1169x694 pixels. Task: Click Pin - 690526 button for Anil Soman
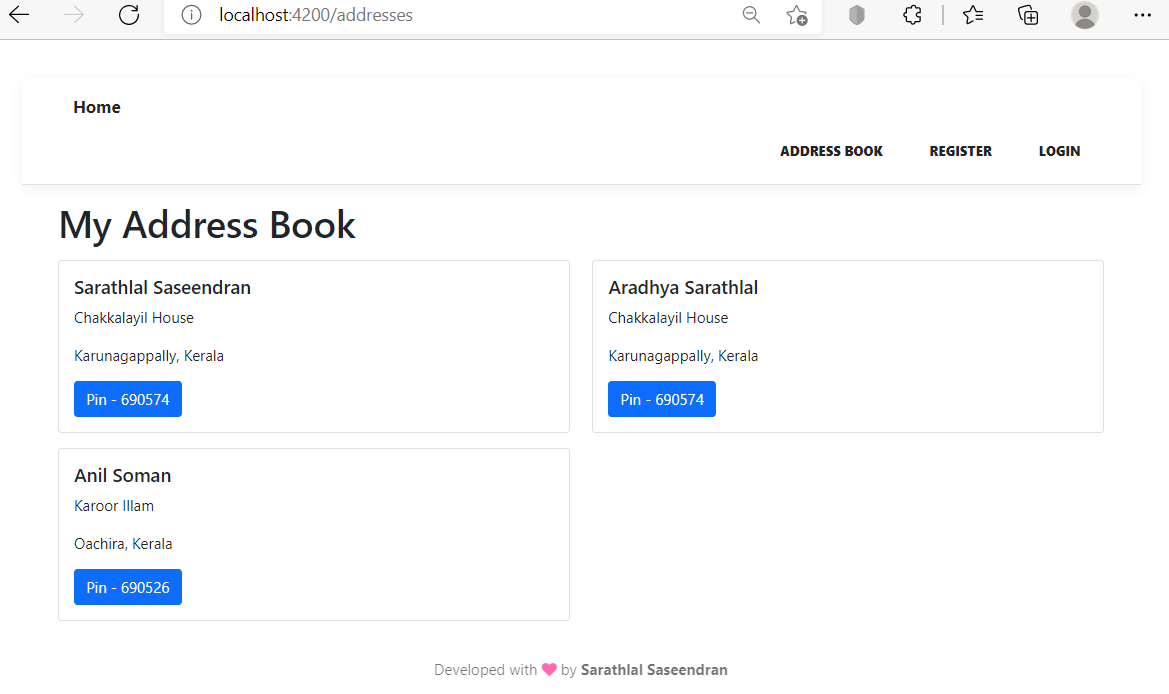point(127,587)
